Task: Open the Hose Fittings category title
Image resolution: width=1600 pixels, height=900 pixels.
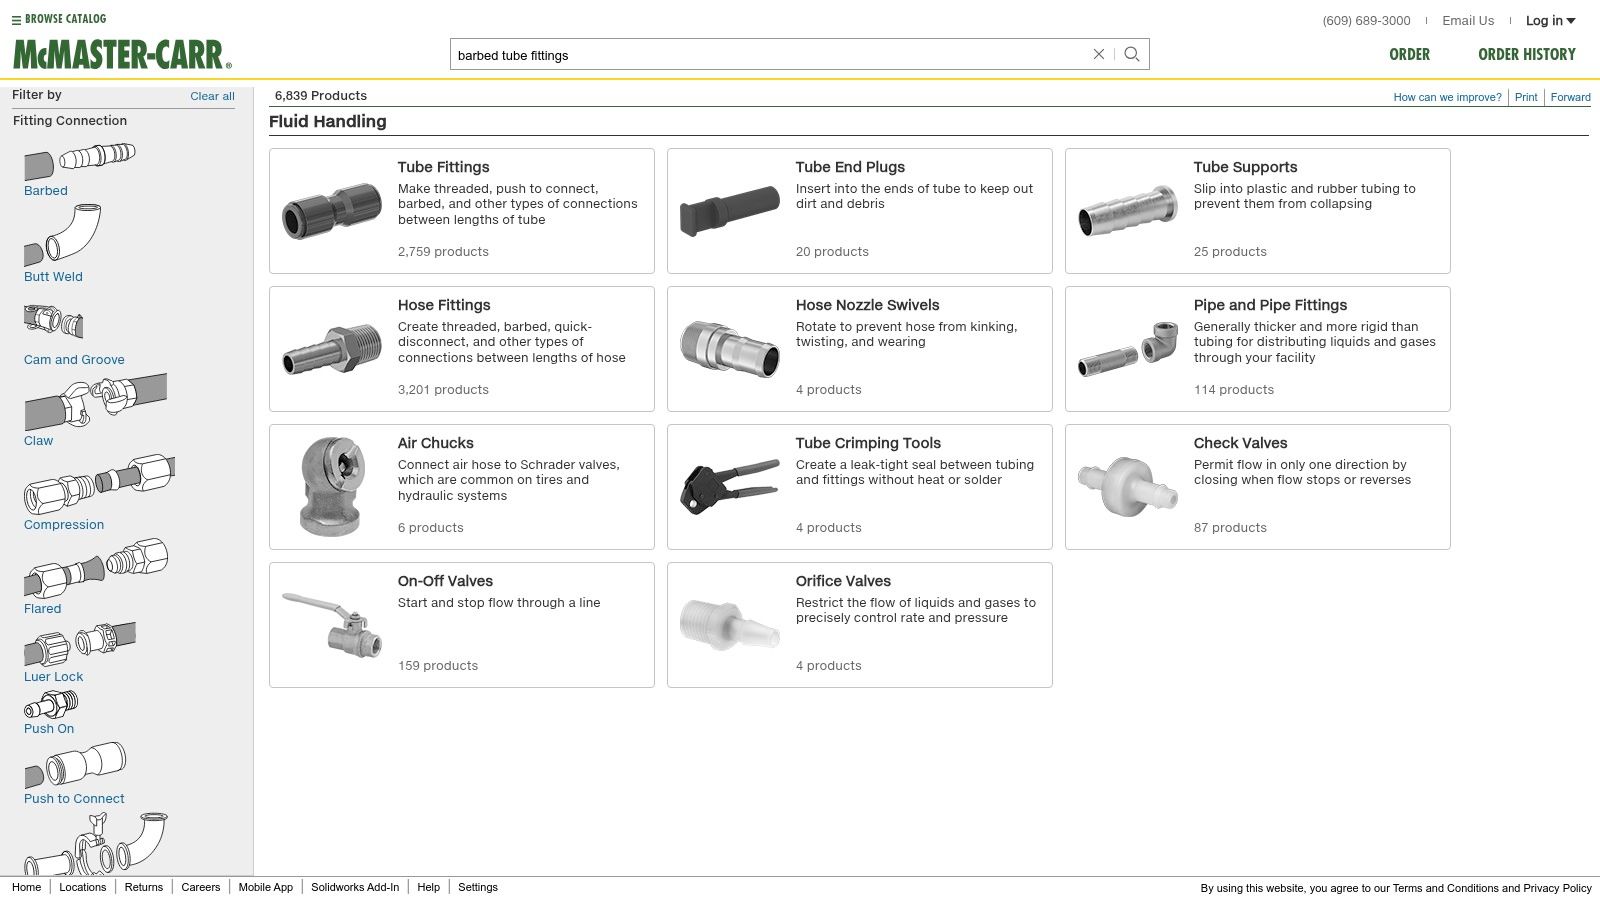Action: 444,305
